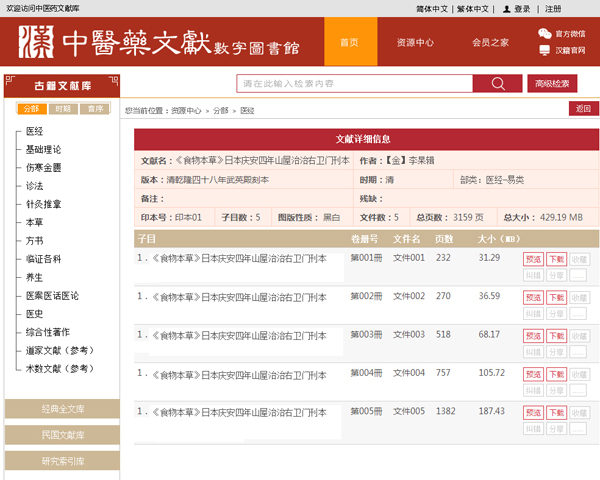Open the 针灸推拿 category in the tree

(43, 204)
